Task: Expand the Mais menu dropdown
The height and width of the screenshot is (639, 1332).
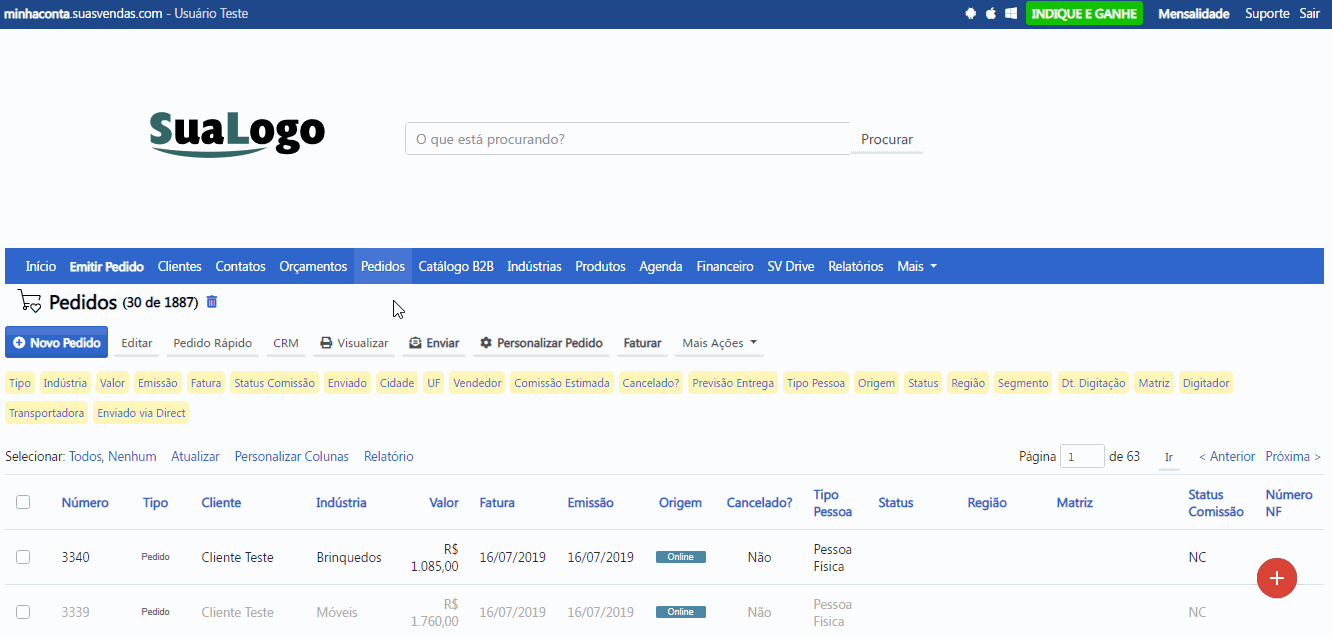Action: tap(917, 266)
